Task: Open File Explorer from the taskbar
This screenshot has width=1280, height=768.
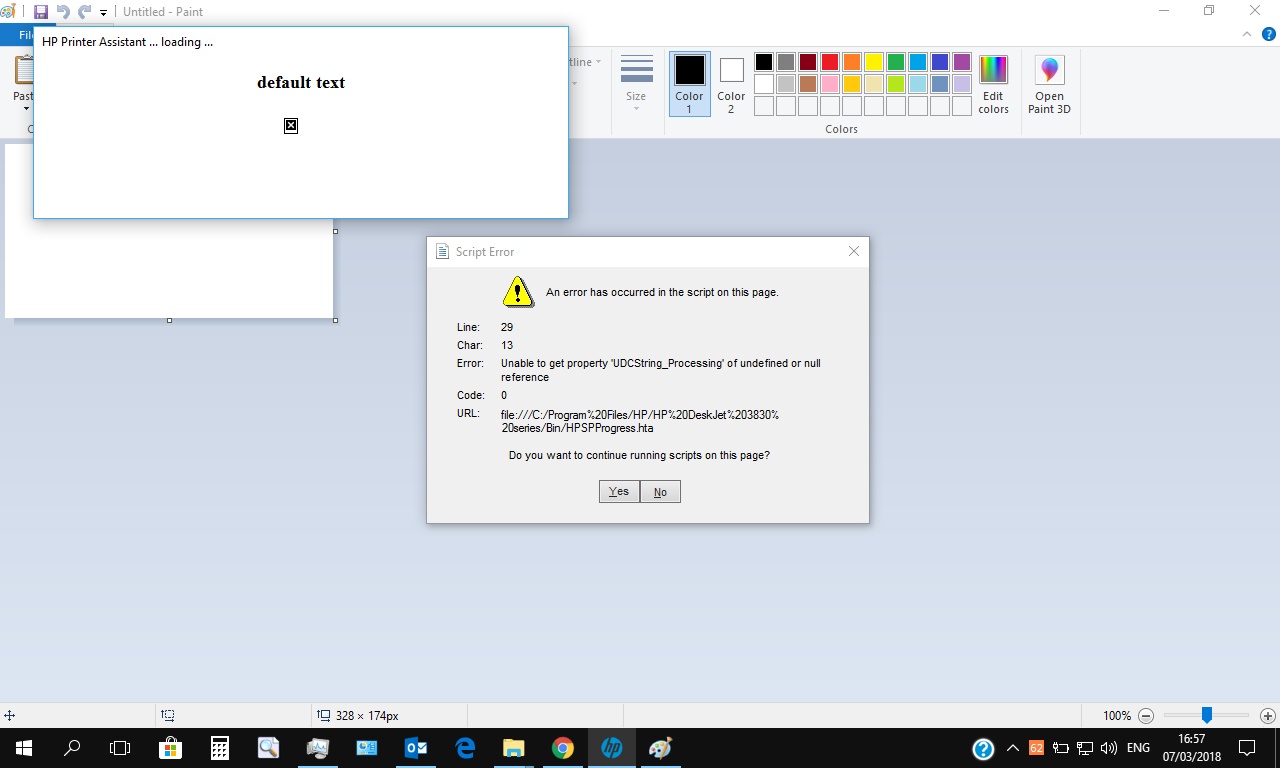Action: tap(514, 748)
